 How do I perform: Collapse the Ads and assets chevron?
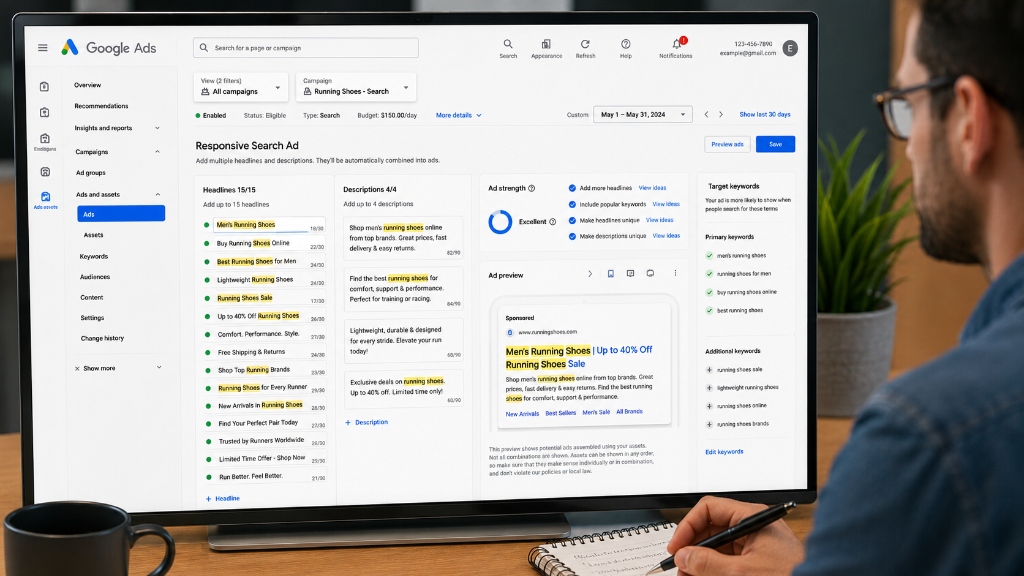click(x=157, y=195)
